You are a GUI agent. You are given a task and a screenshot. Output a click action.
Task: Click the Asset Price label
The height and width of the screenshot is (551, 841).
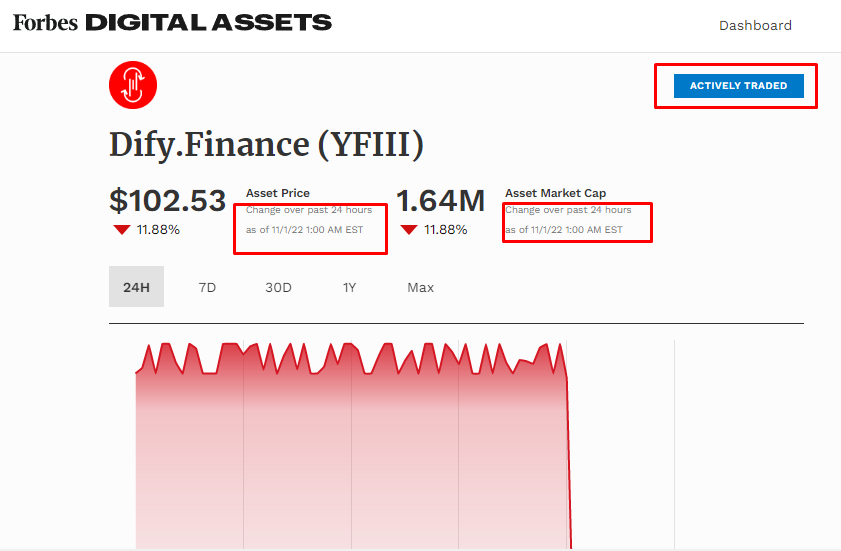[278, 193]
